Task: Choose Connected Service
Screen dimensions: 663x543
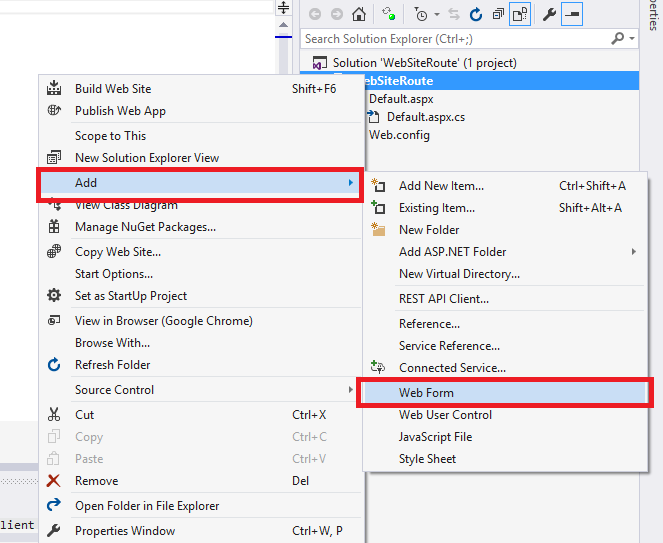Action: (505, 368)
